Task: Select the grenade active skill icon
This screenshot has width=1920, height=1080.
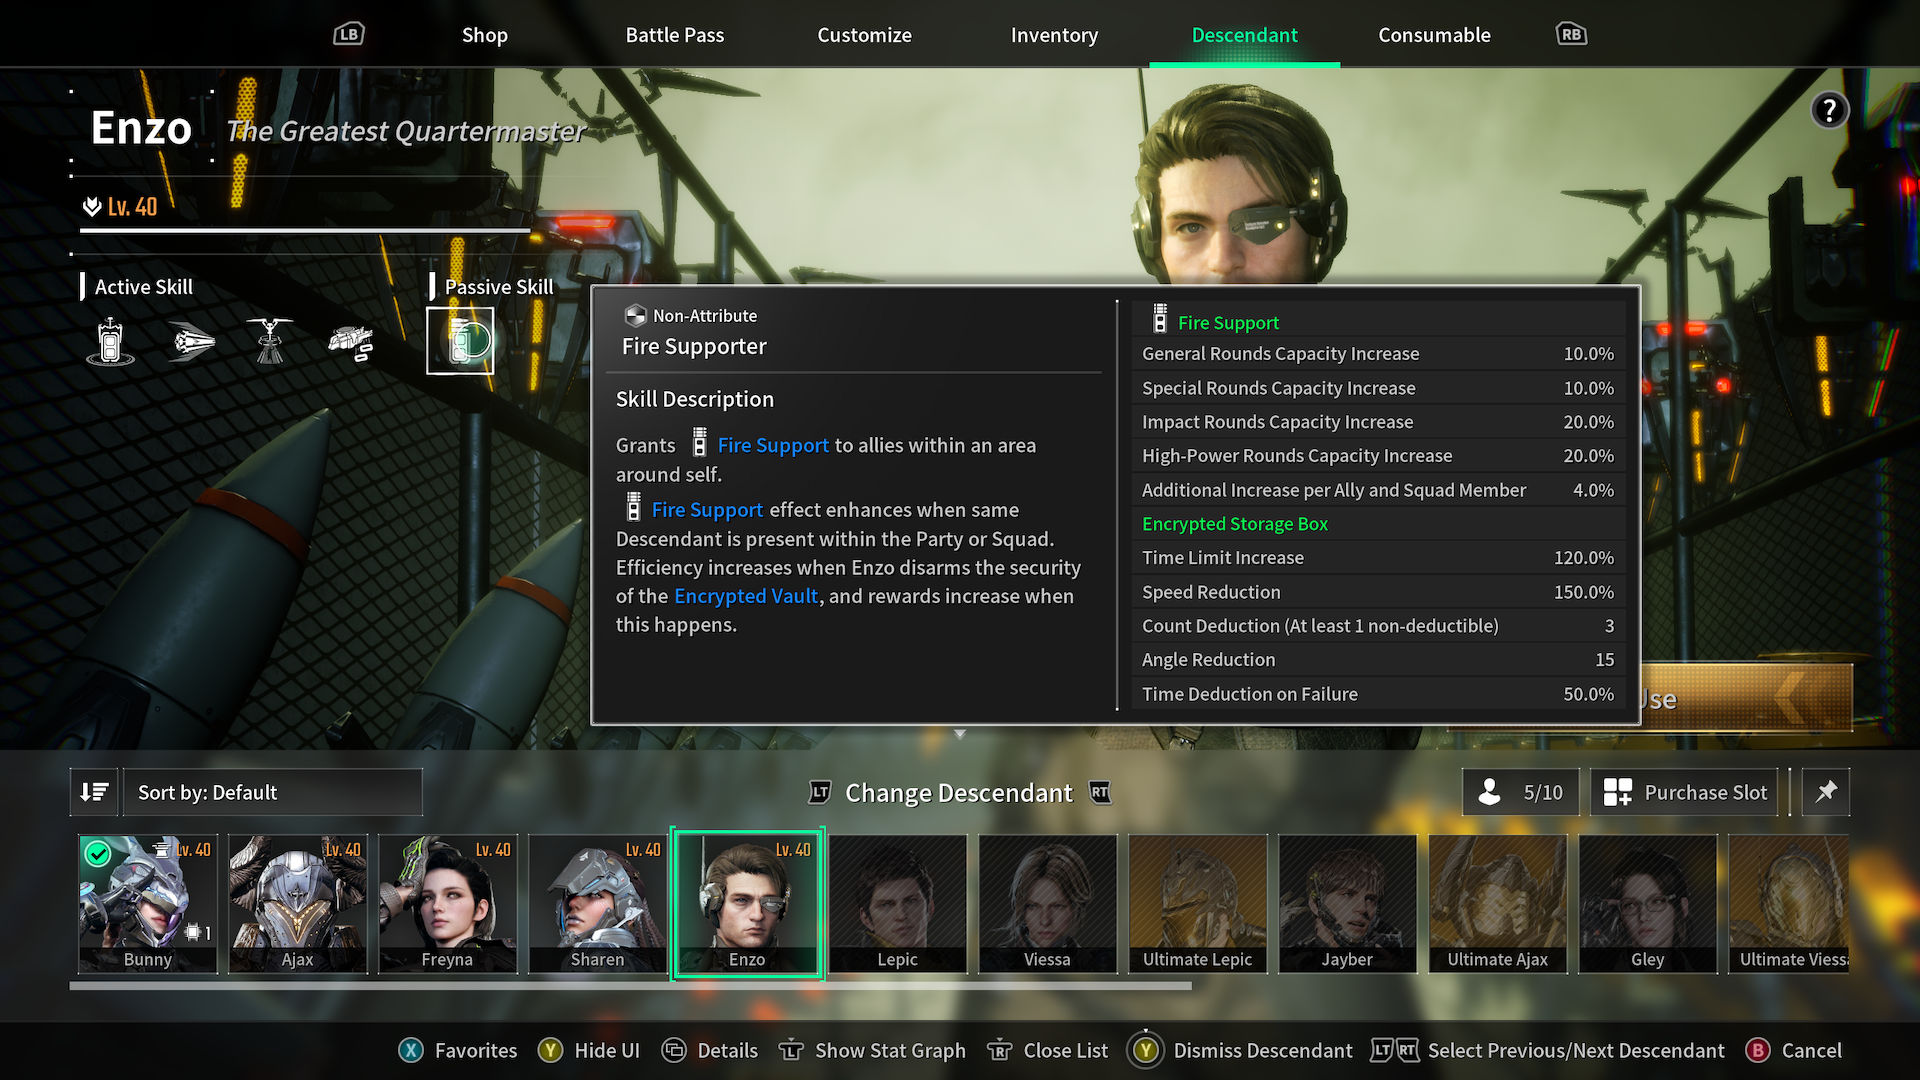Action: 109,340
